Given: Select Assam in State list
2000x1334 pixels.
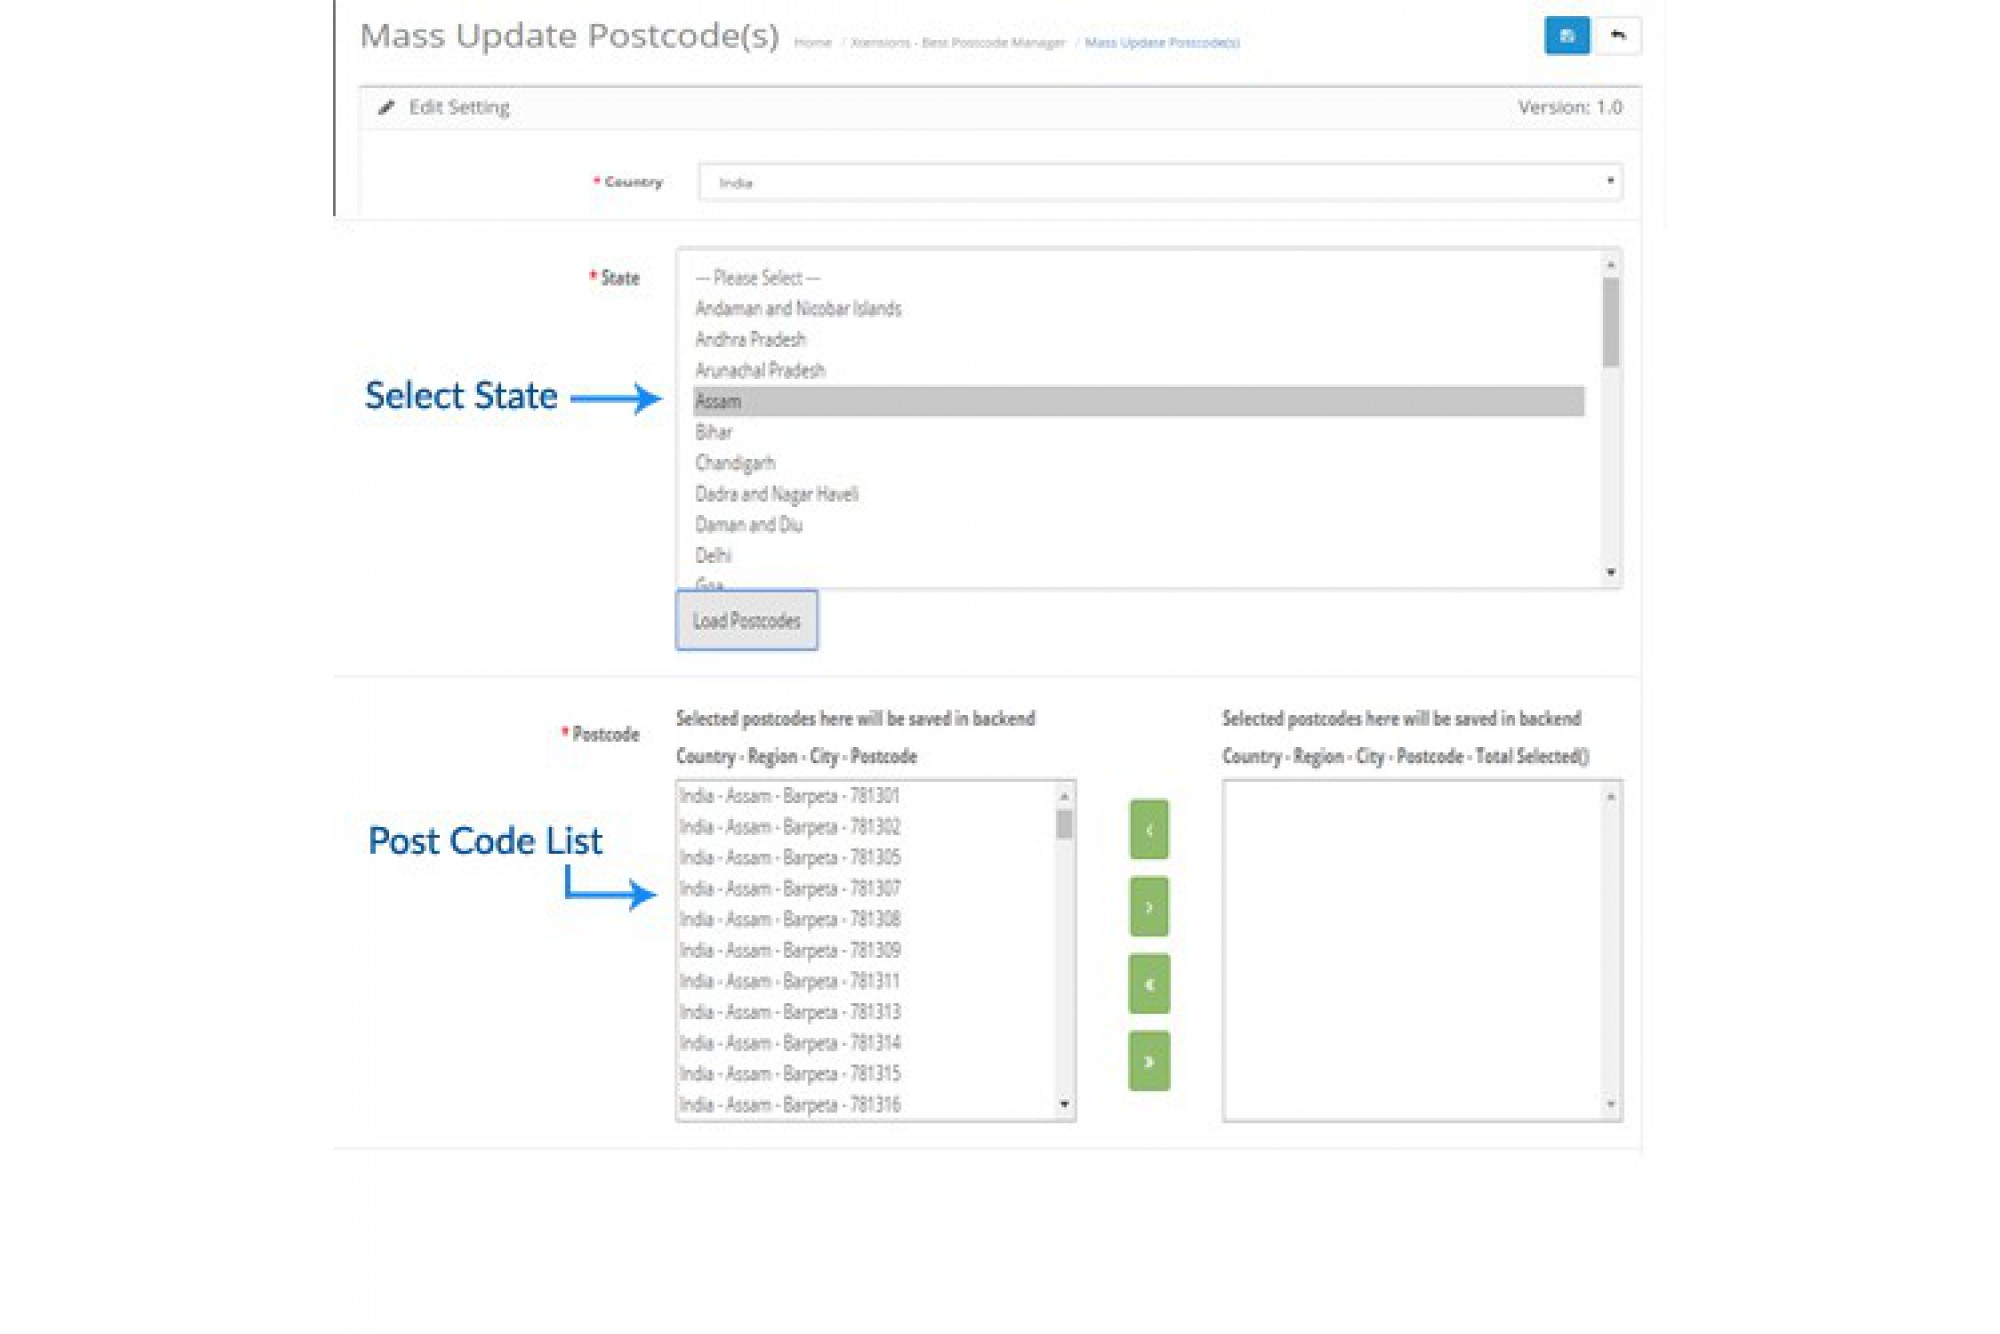Looking at the screenshot, I should (1139, 401).
